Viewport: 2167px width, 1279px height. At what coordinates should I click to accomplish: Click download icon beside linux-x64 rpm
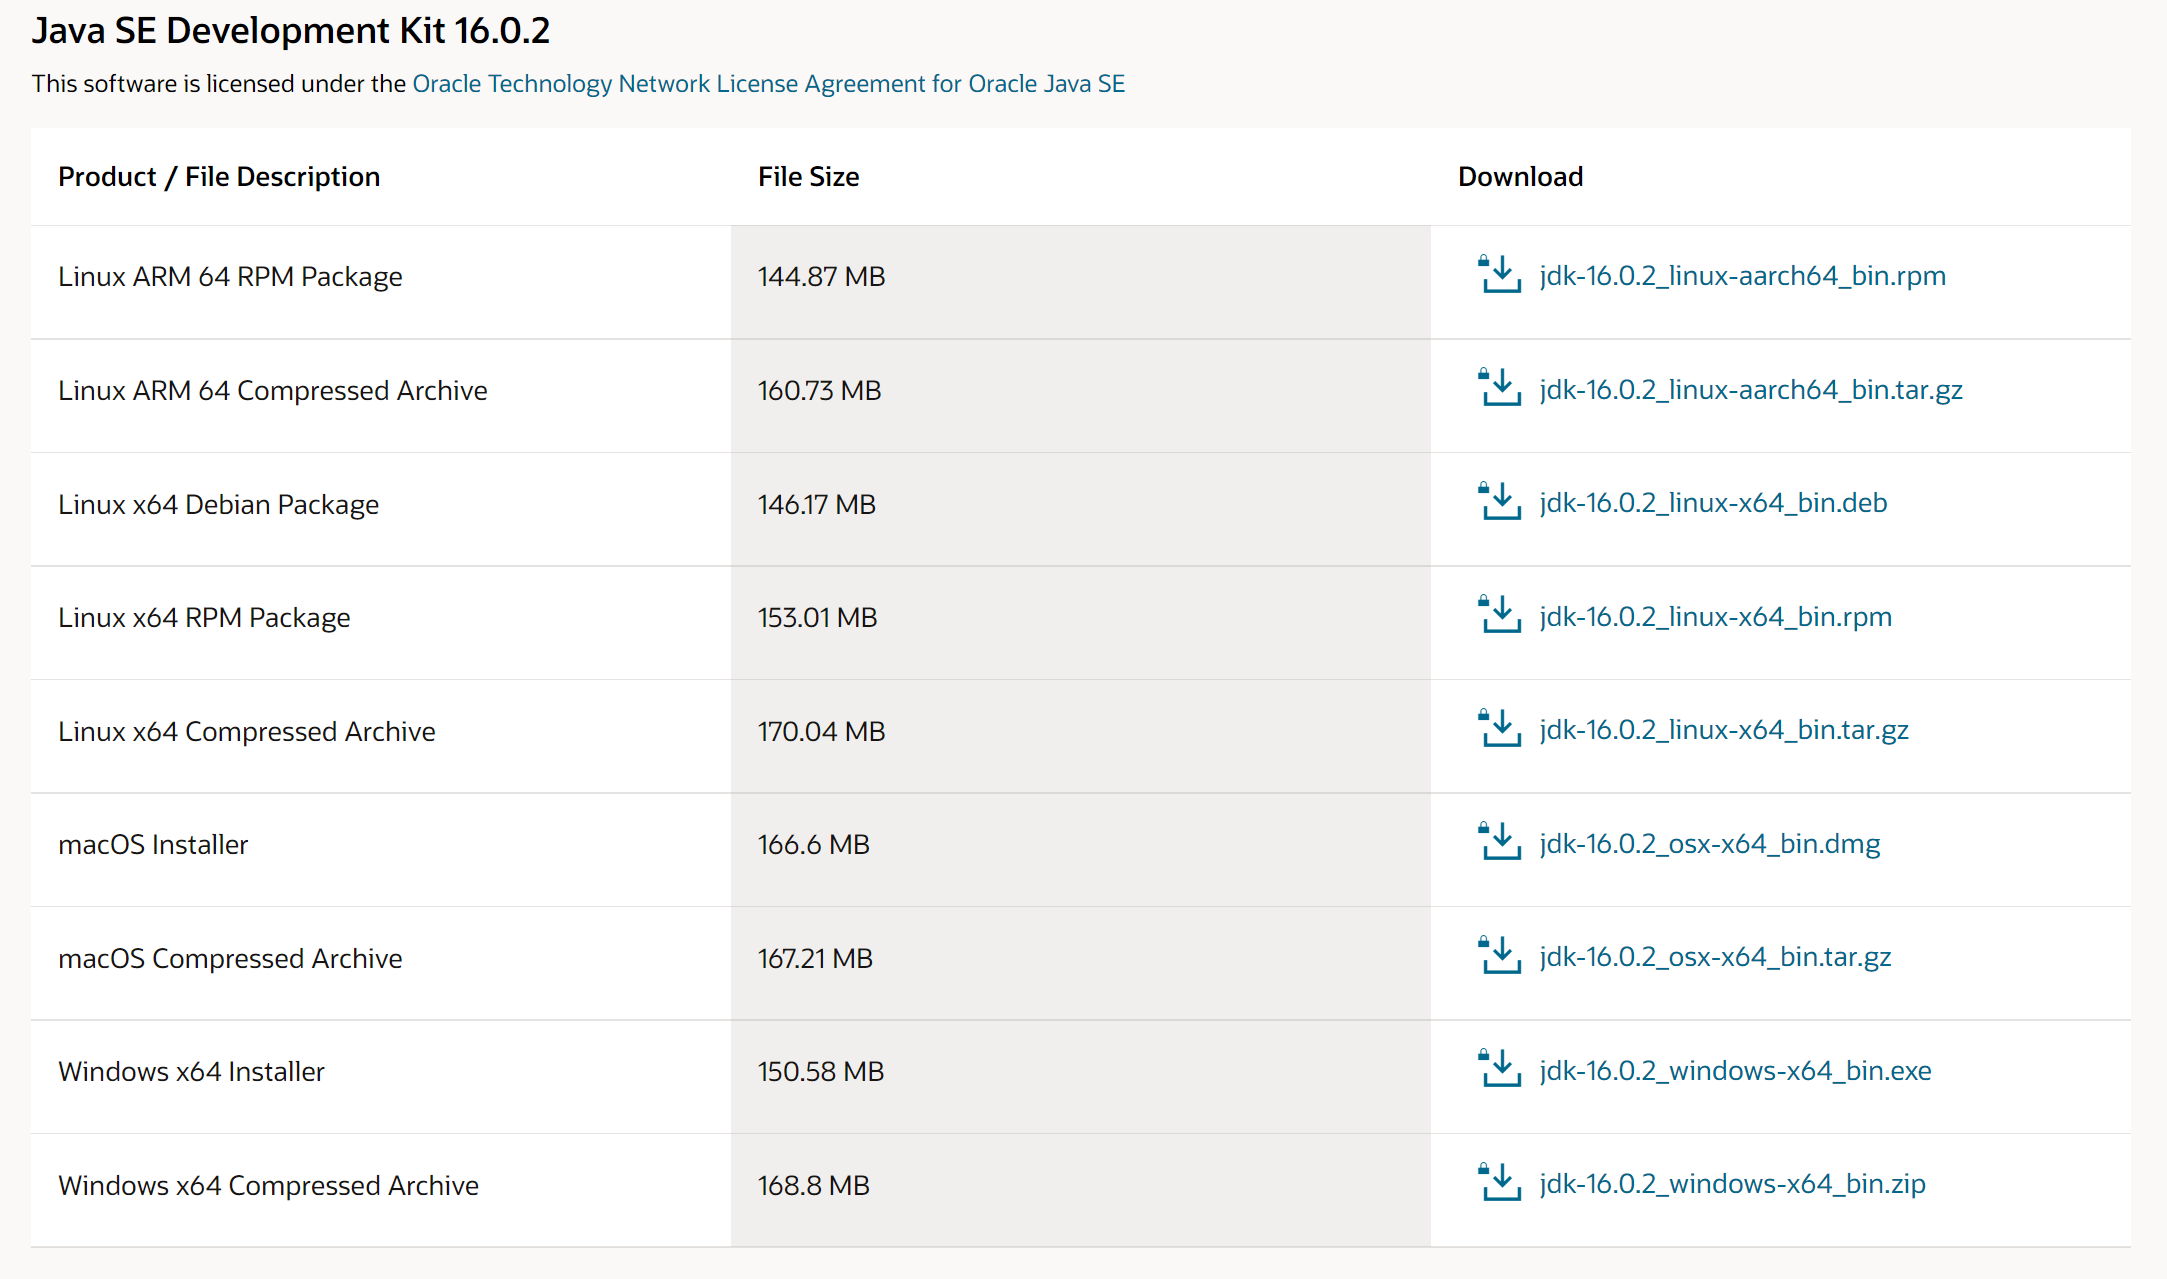coord(1499,615)
